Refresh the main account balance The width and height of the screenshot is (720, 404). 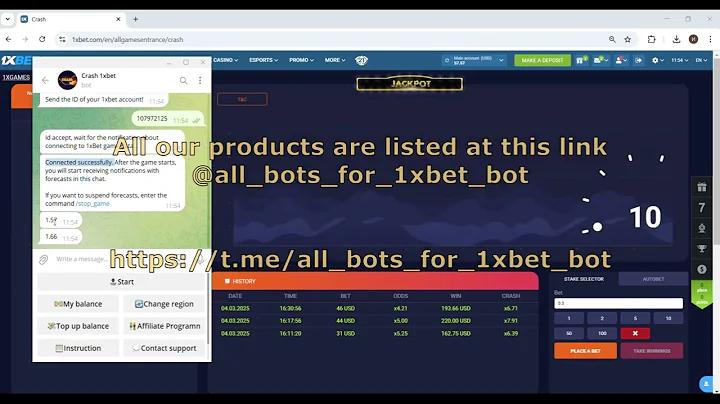coord(447,60)
